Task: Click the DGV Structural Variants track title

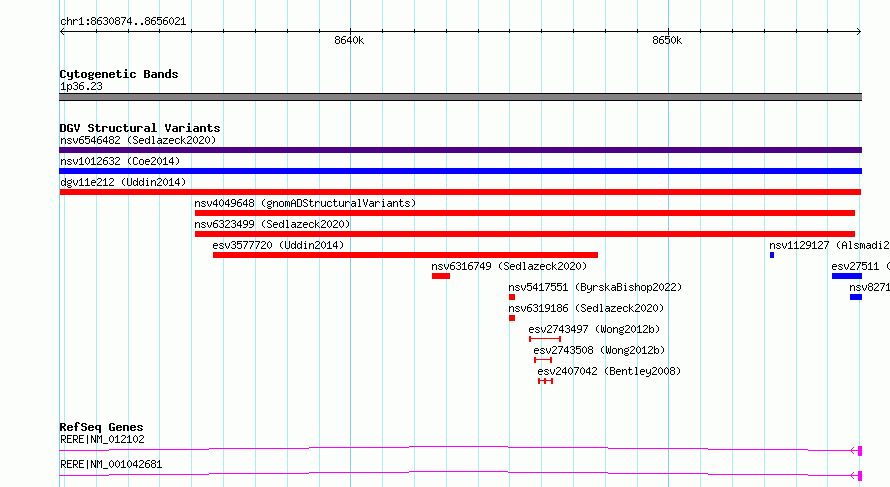Action: 140,128
